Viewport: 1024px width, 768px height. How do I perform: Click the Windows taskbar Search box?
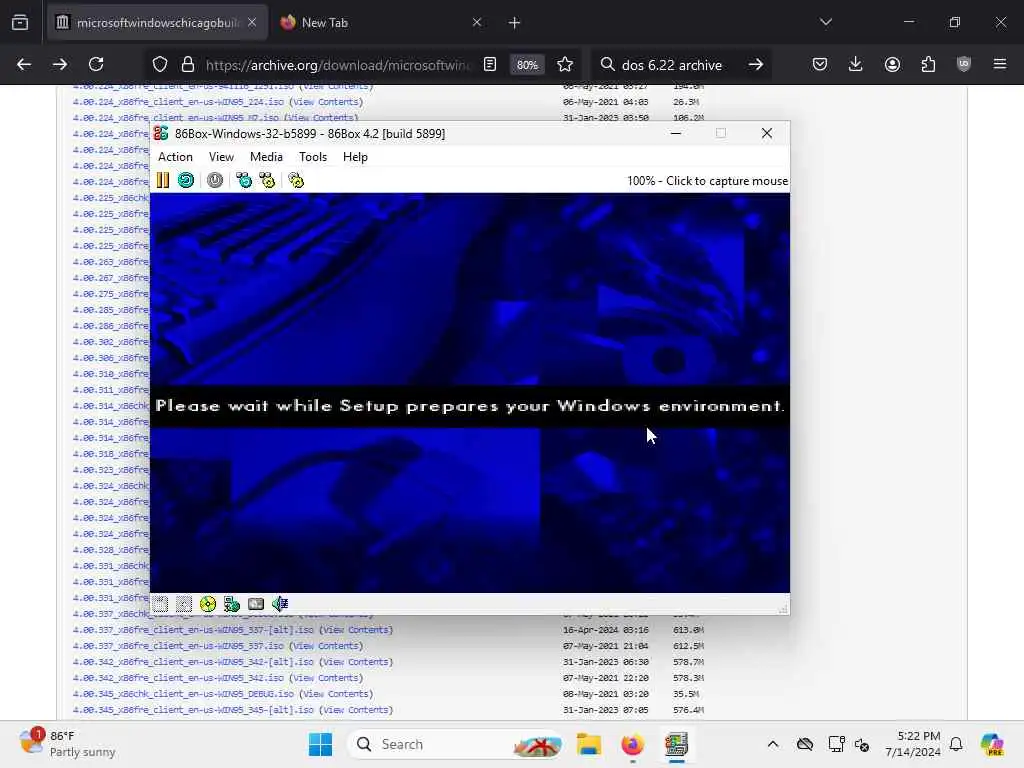click(455, 744)
